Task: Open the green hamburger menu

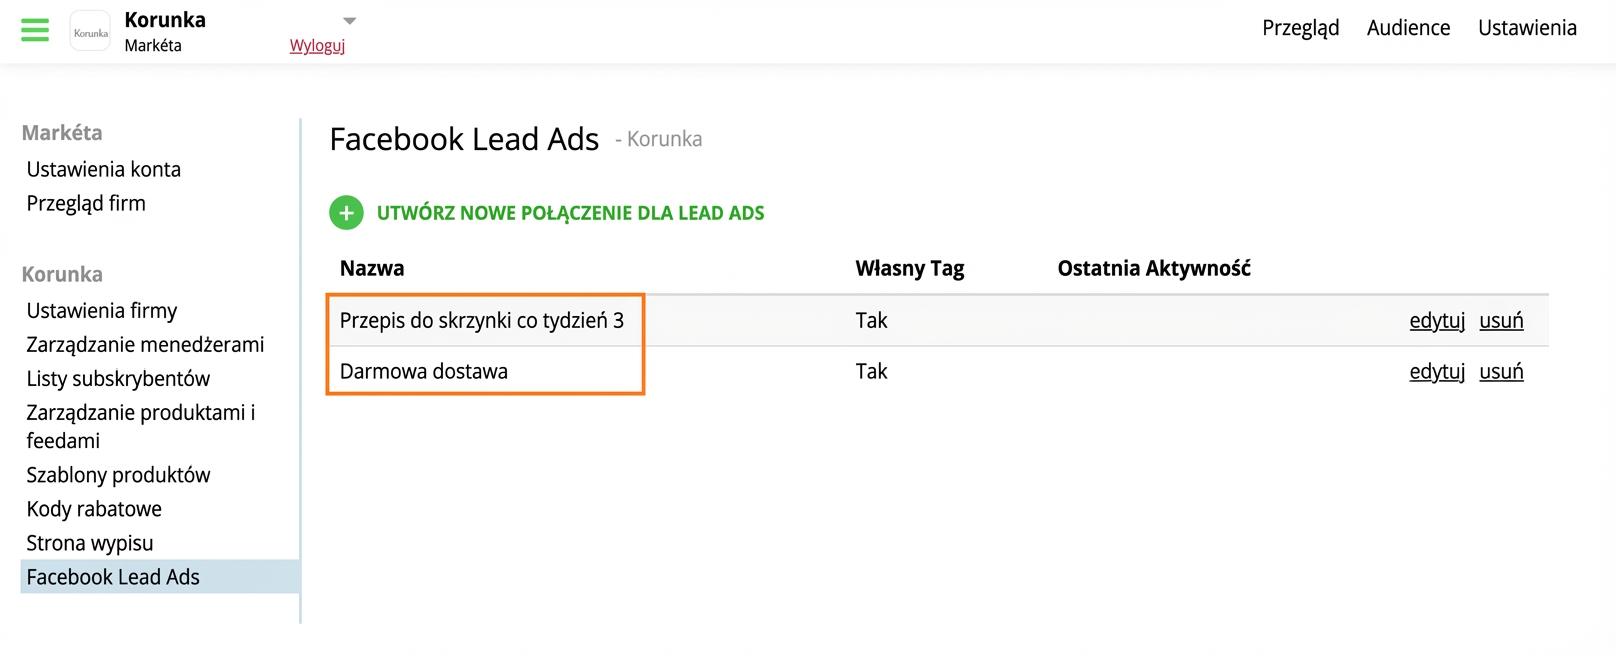Action: click(x=35, y=30)
